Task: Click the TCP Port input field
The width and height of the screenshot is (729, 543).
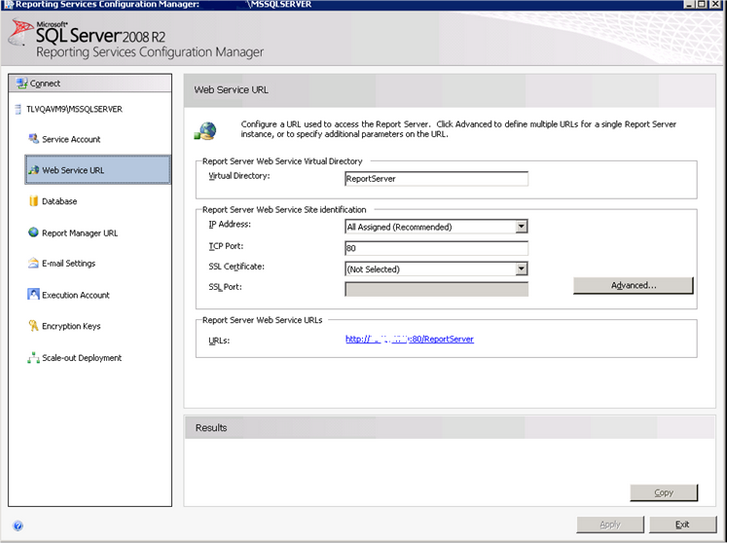Action: pos(436,248)
